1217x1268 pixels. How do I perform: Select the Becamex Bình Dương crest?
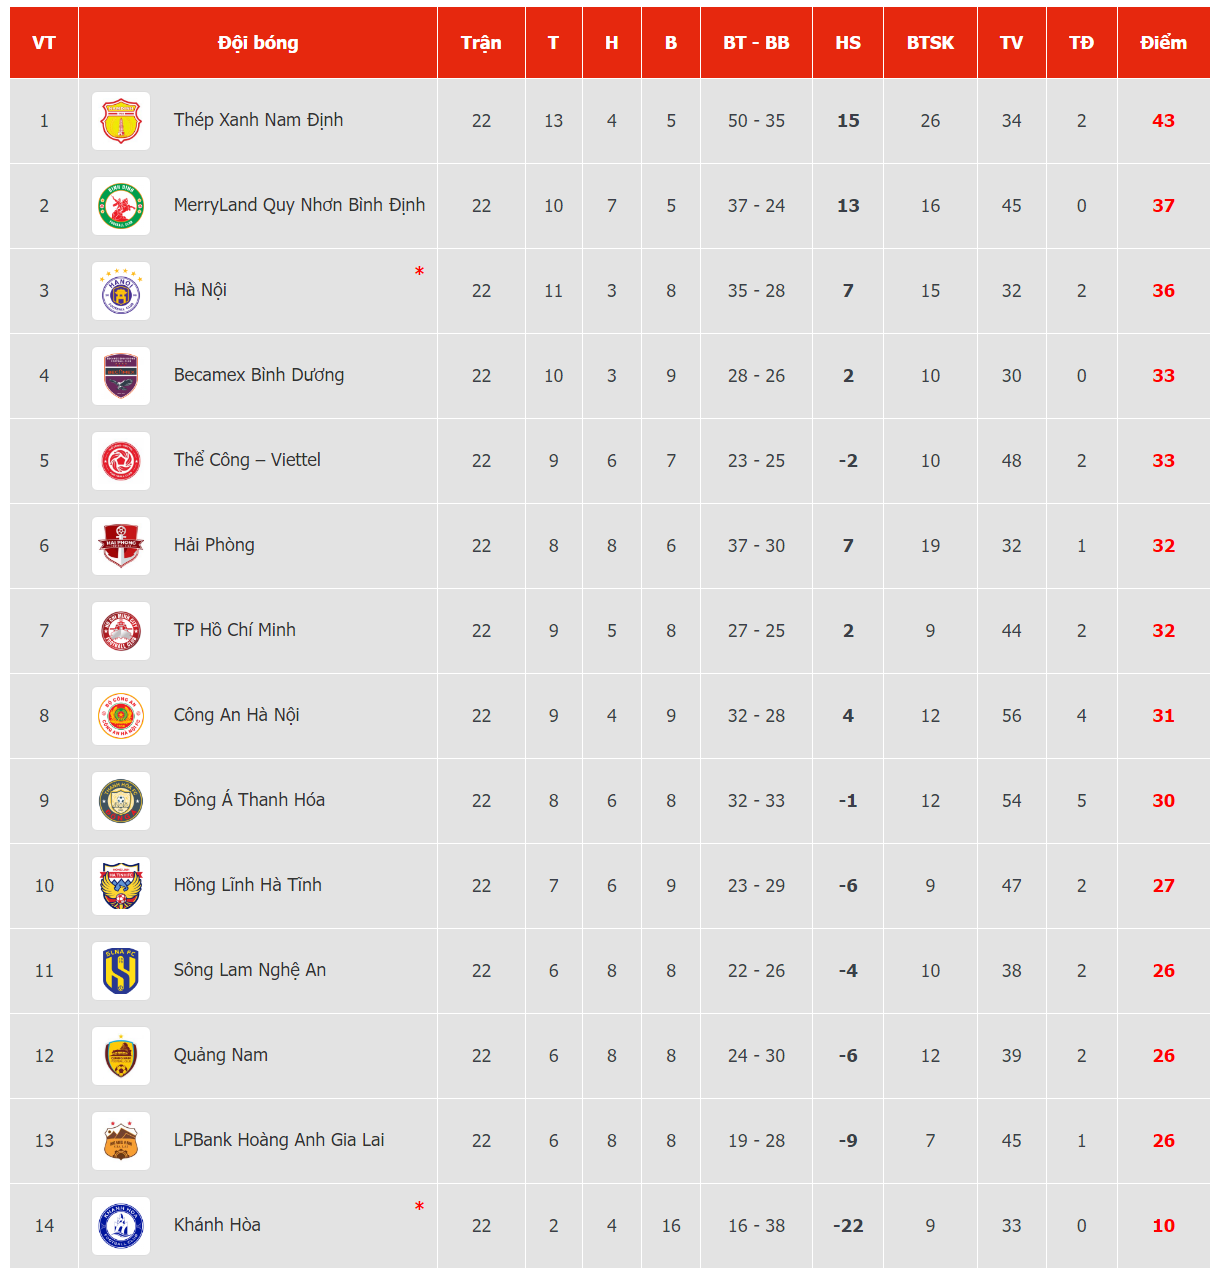[x=121, y=376]
